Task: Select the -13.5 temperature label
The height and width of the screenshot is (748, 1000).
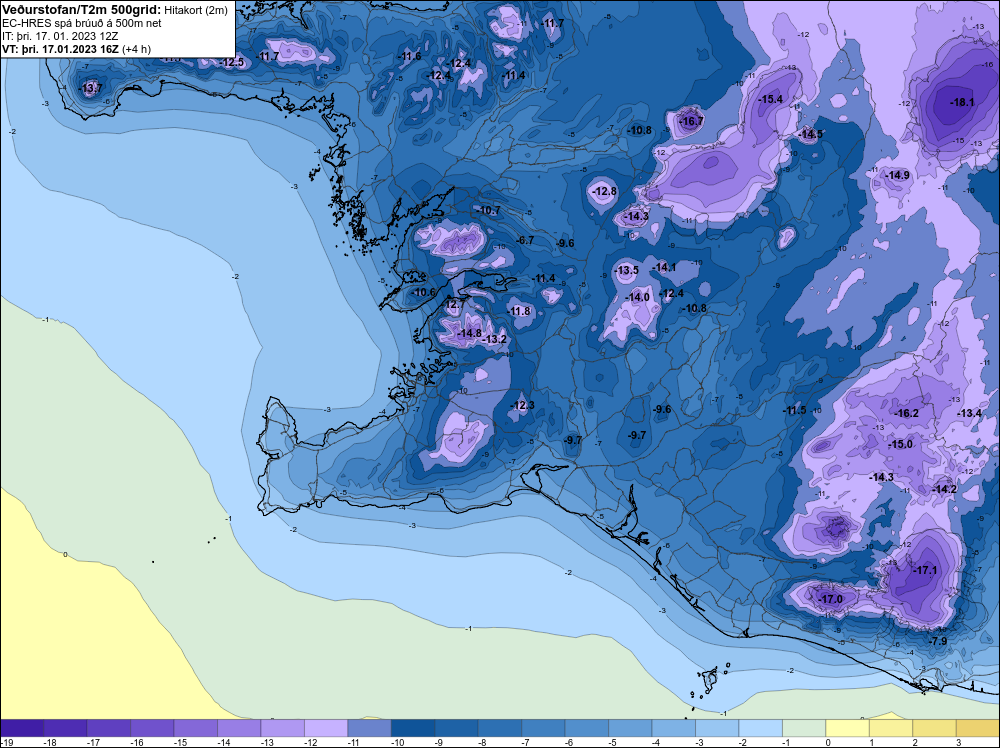Action: (626, 270)
